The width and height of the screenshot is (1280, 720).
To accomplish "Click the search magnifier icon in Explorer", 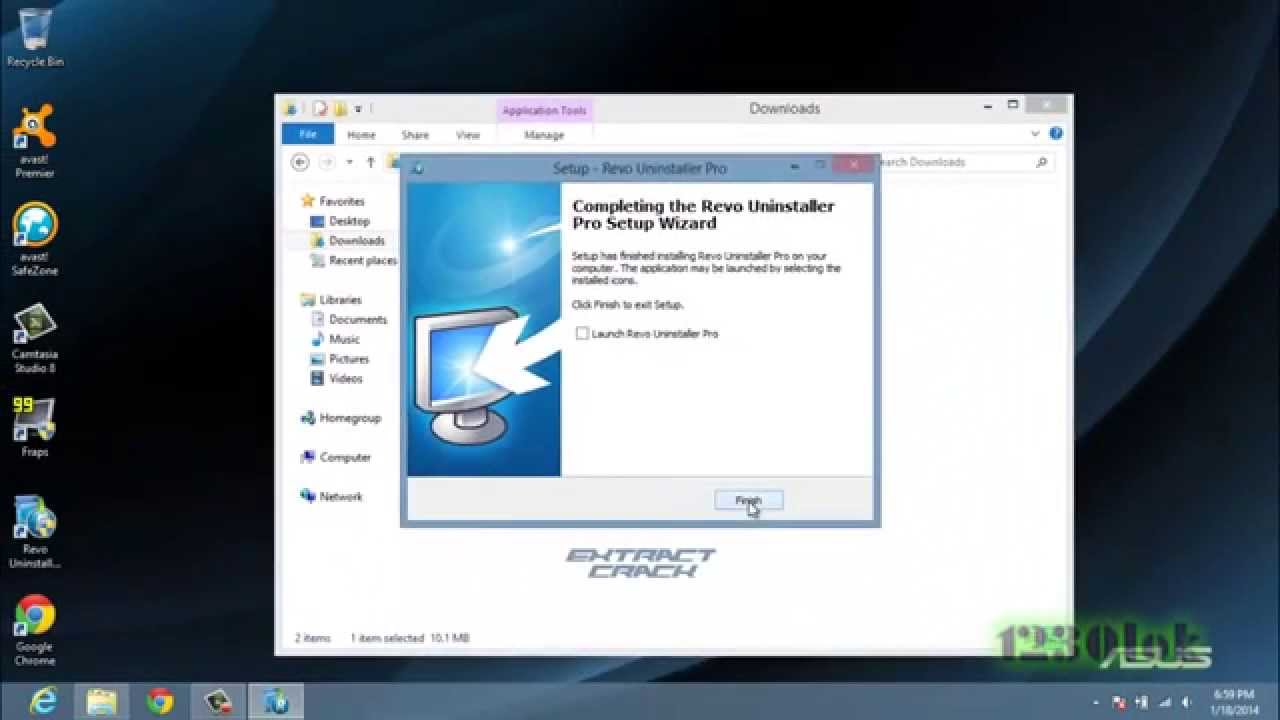I will [1041, 162].
